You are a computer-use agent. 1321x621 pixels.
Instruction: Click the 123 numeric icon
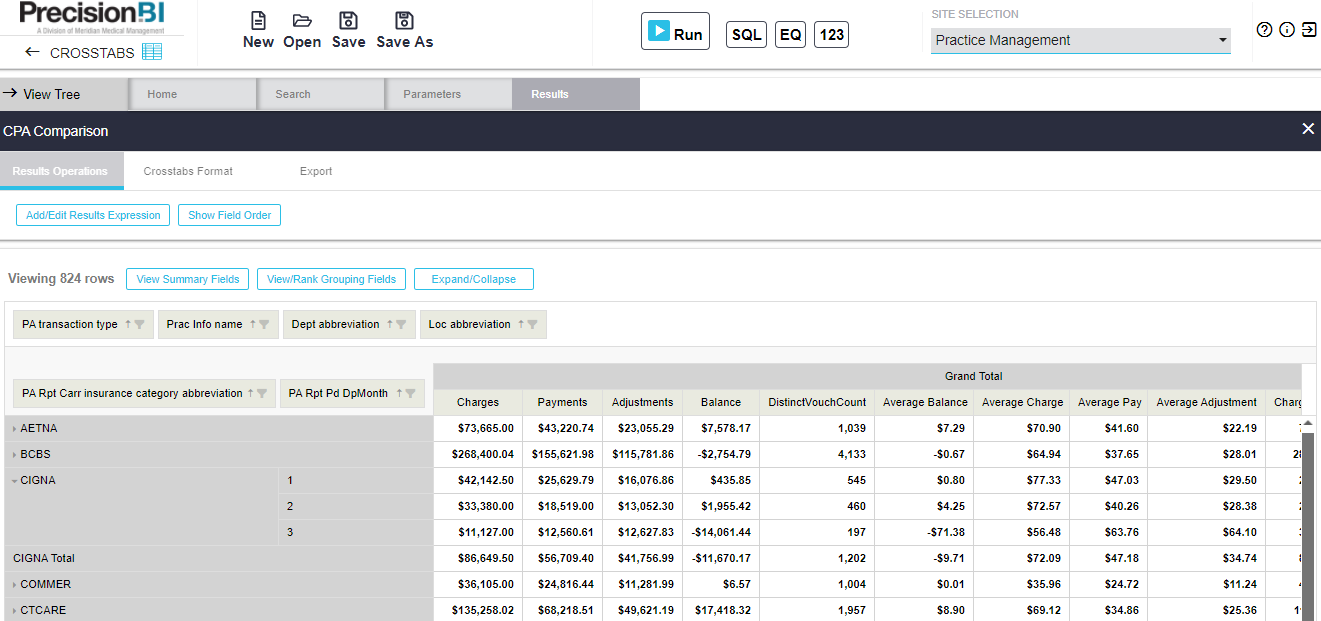pos(831,34)
